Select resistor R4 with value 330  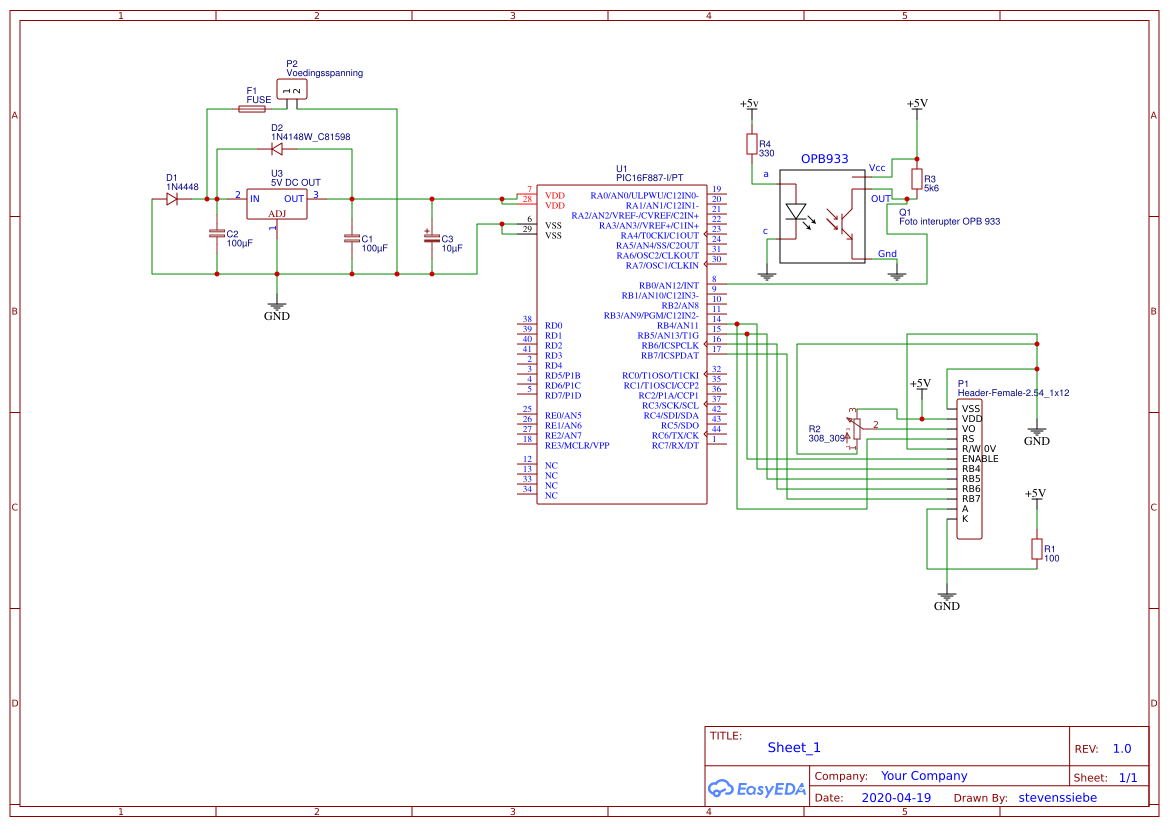753,145
